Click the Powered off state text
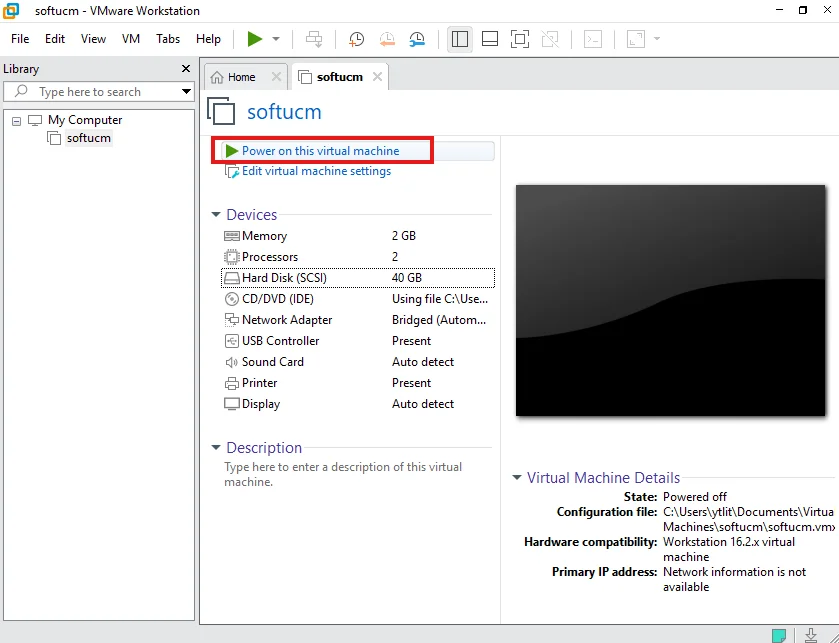839x643 pixels. coord(695,497)
